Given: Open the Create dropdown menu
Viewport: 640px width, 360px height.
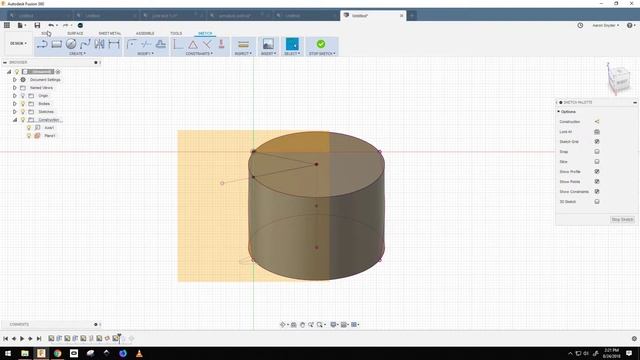Looking at the screenshot, I should coord(77,53).
